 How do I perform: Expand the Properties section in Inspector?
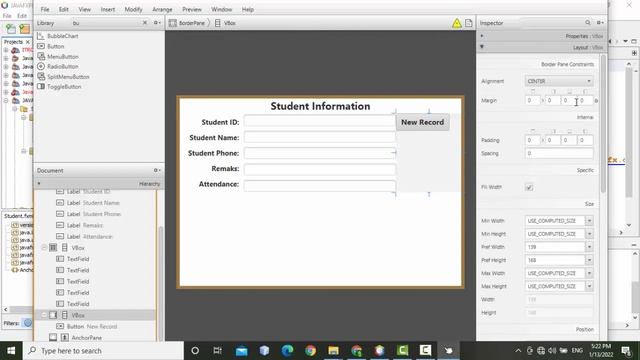[x=482, y=36]
